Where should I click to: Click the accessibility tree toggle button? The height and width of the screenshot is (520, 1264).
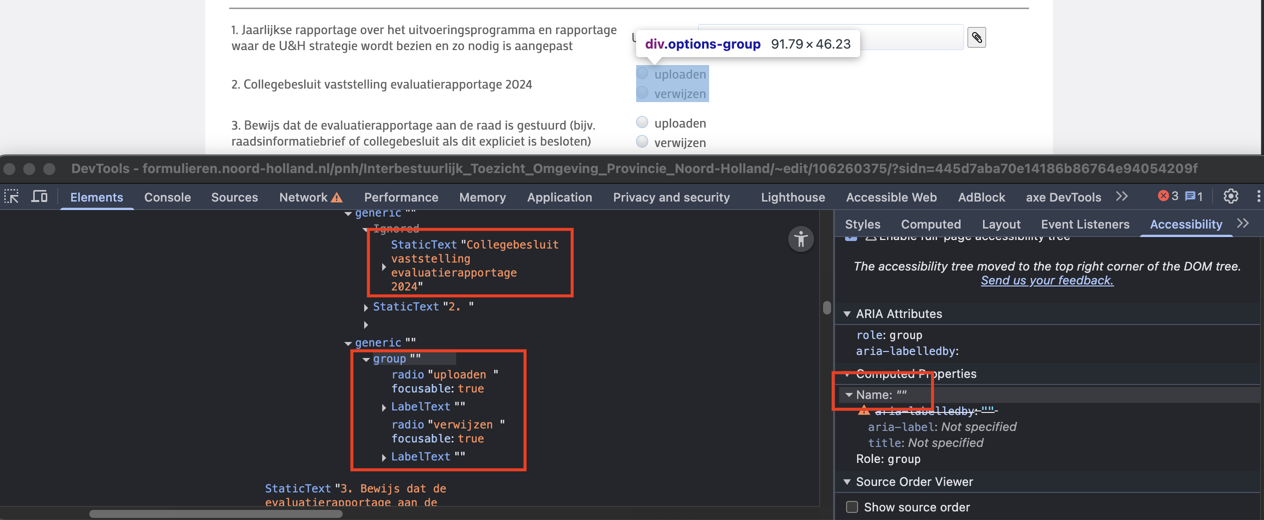801,239
